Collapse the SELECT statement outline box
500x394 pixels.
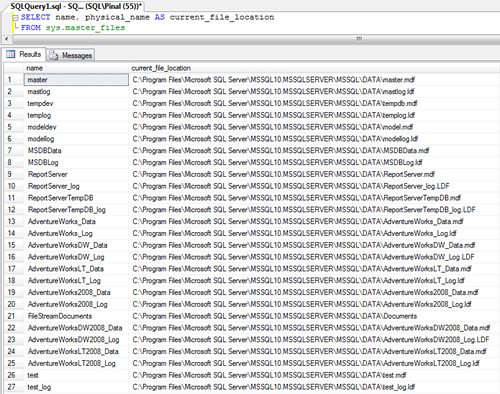pos(15,18)
